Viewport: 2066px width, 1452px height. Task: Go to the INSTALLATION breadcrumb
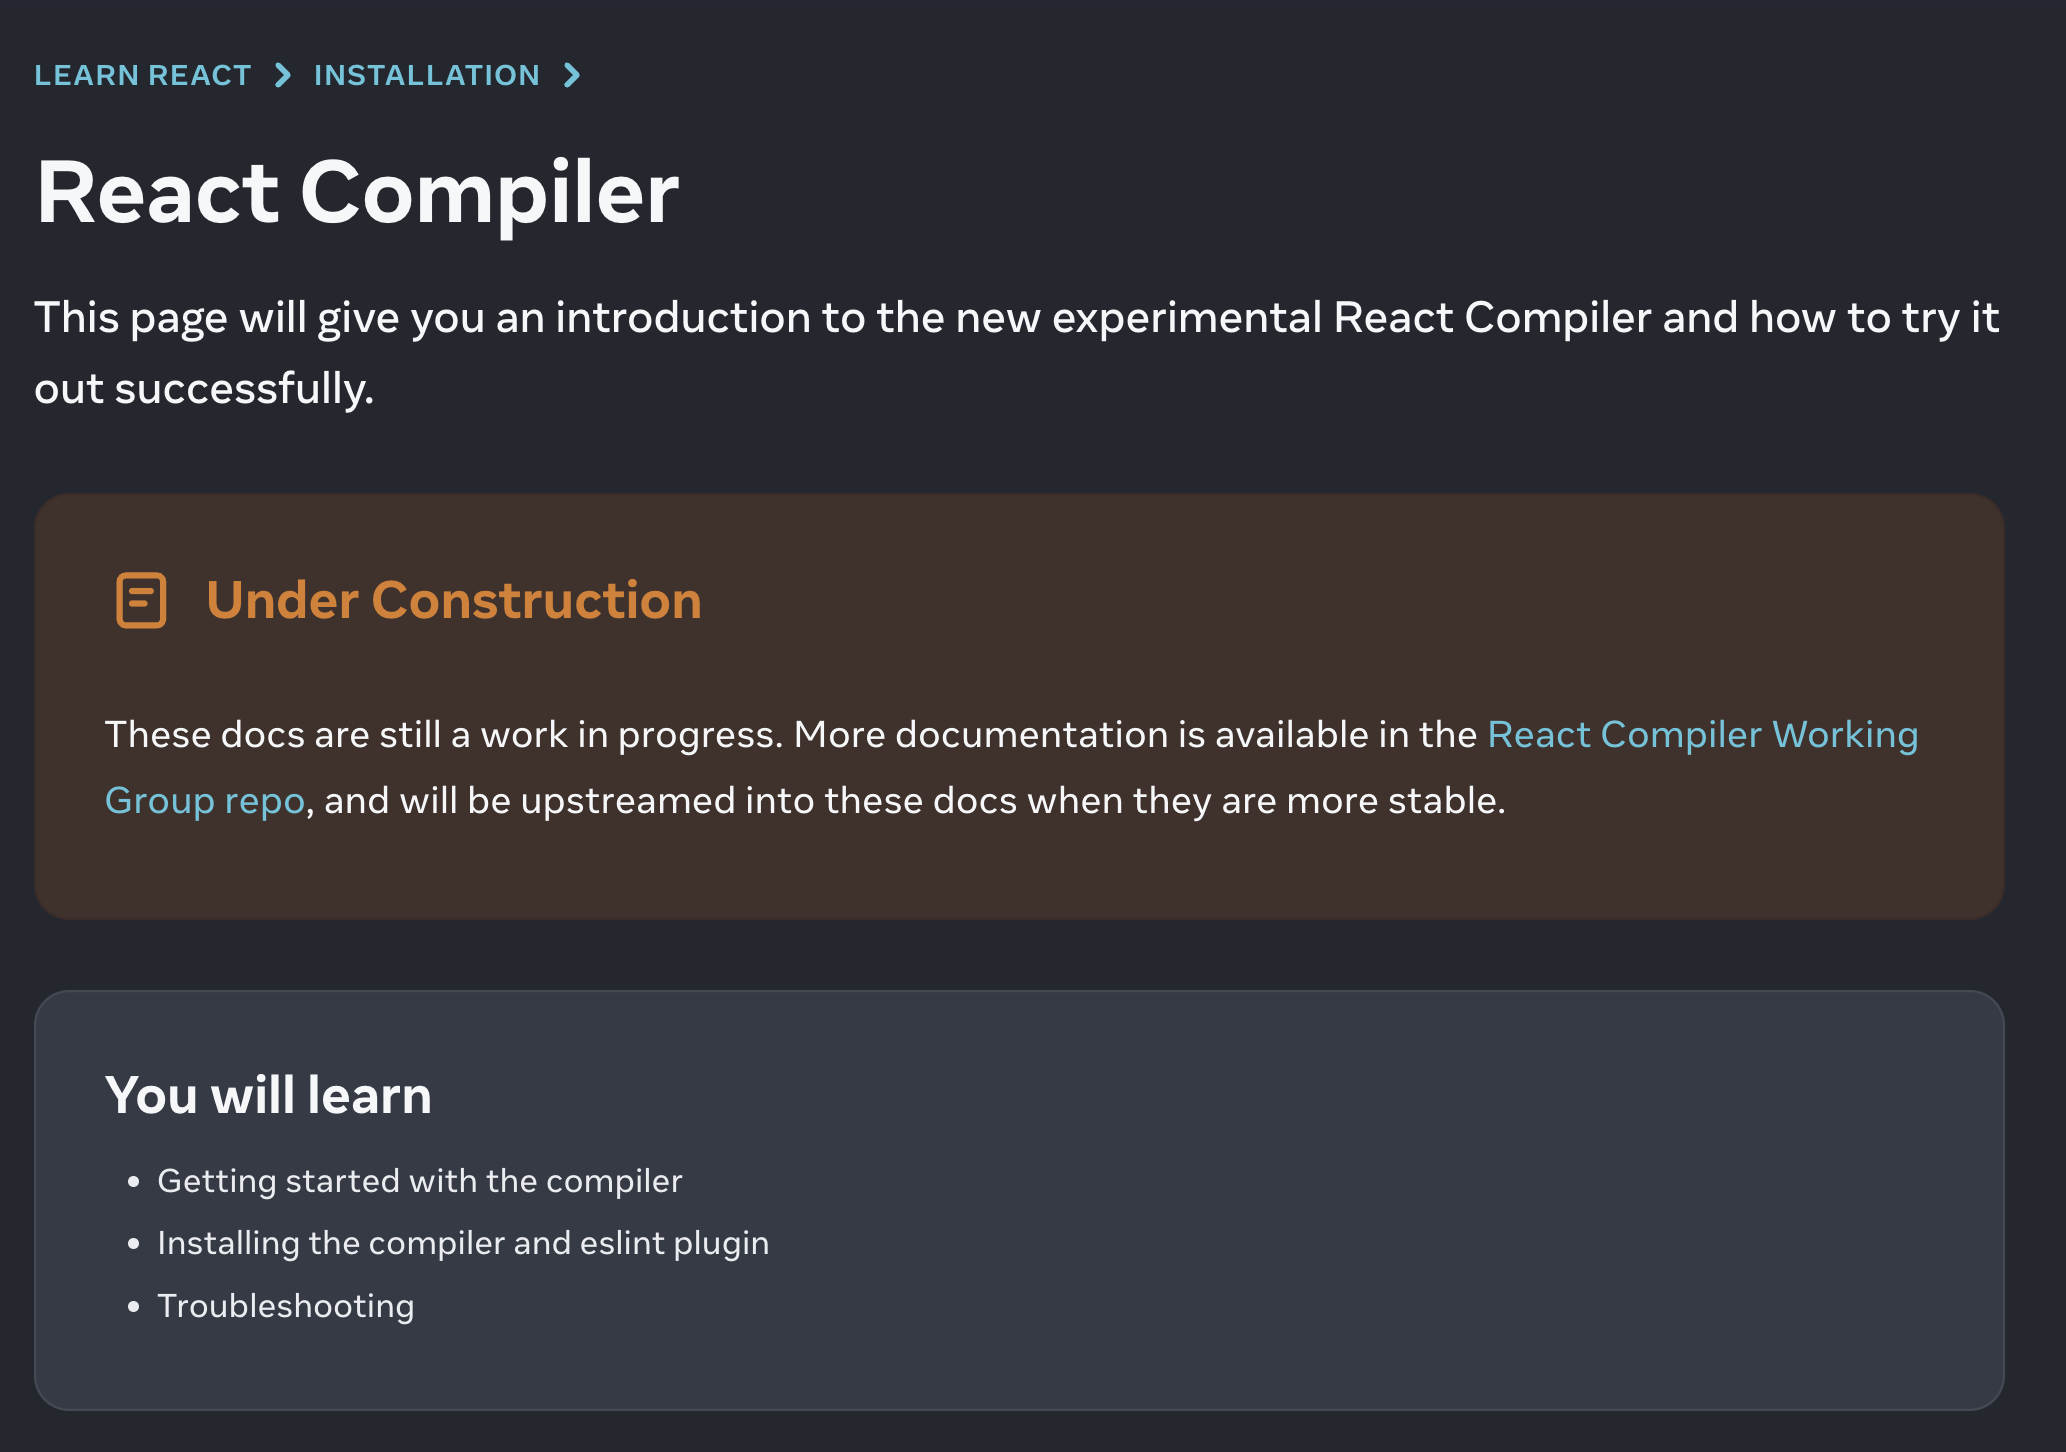coord(427,75)
